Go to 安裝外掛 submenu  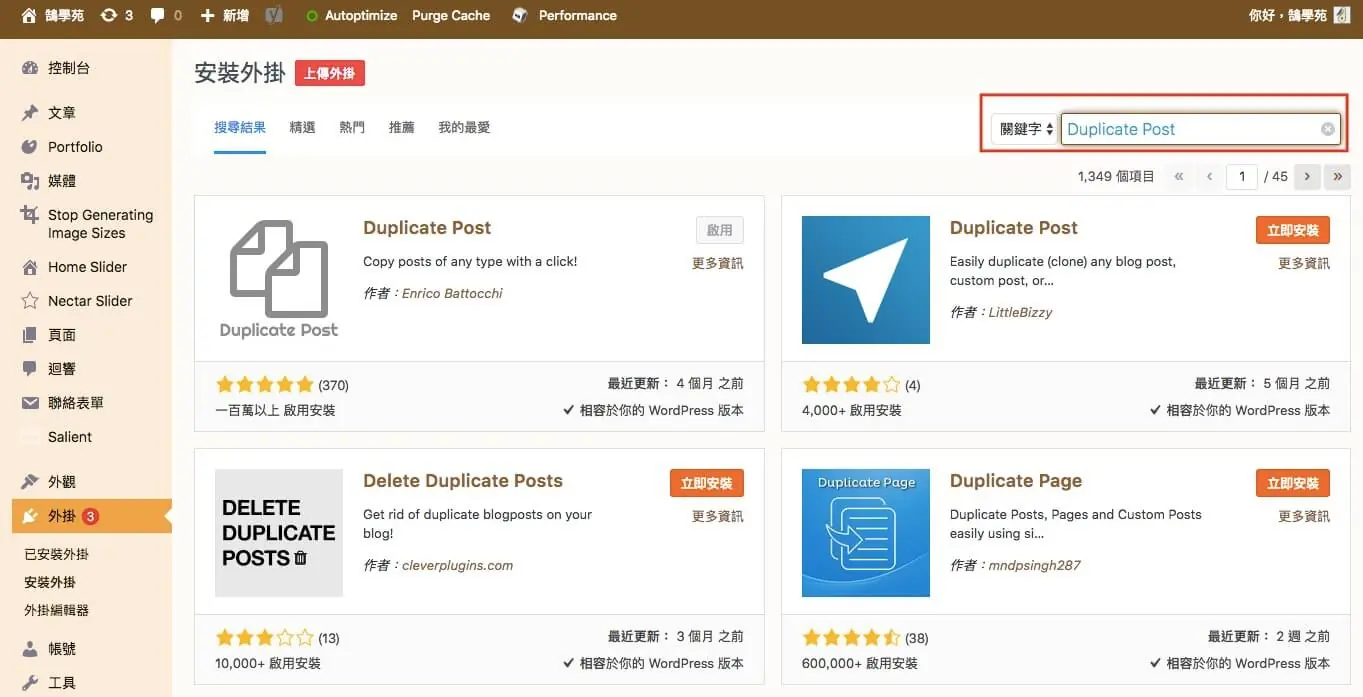(50, 582)
